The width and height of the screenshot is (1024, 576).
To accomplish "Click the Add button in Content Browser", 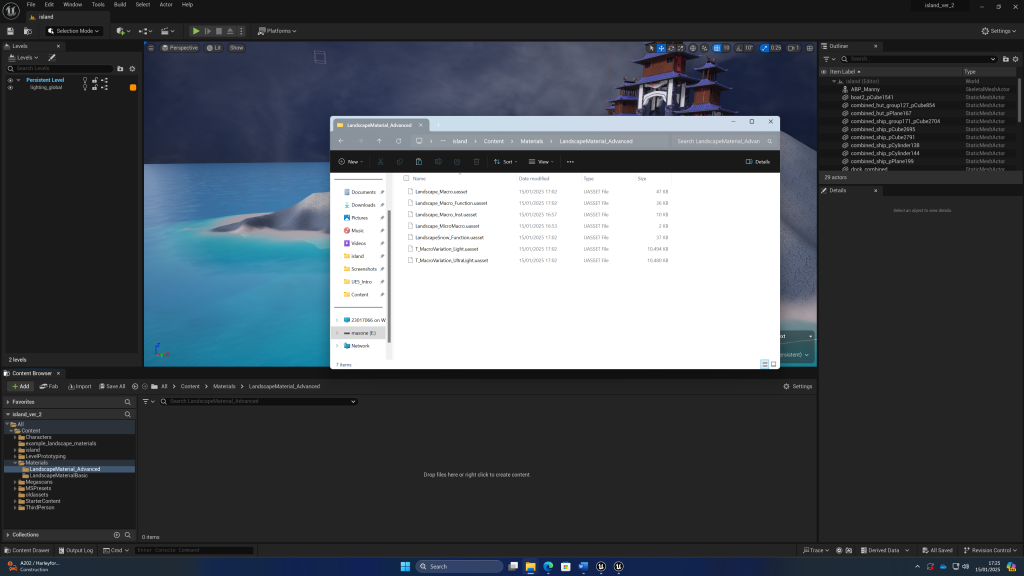I will [x=20, y=387].
